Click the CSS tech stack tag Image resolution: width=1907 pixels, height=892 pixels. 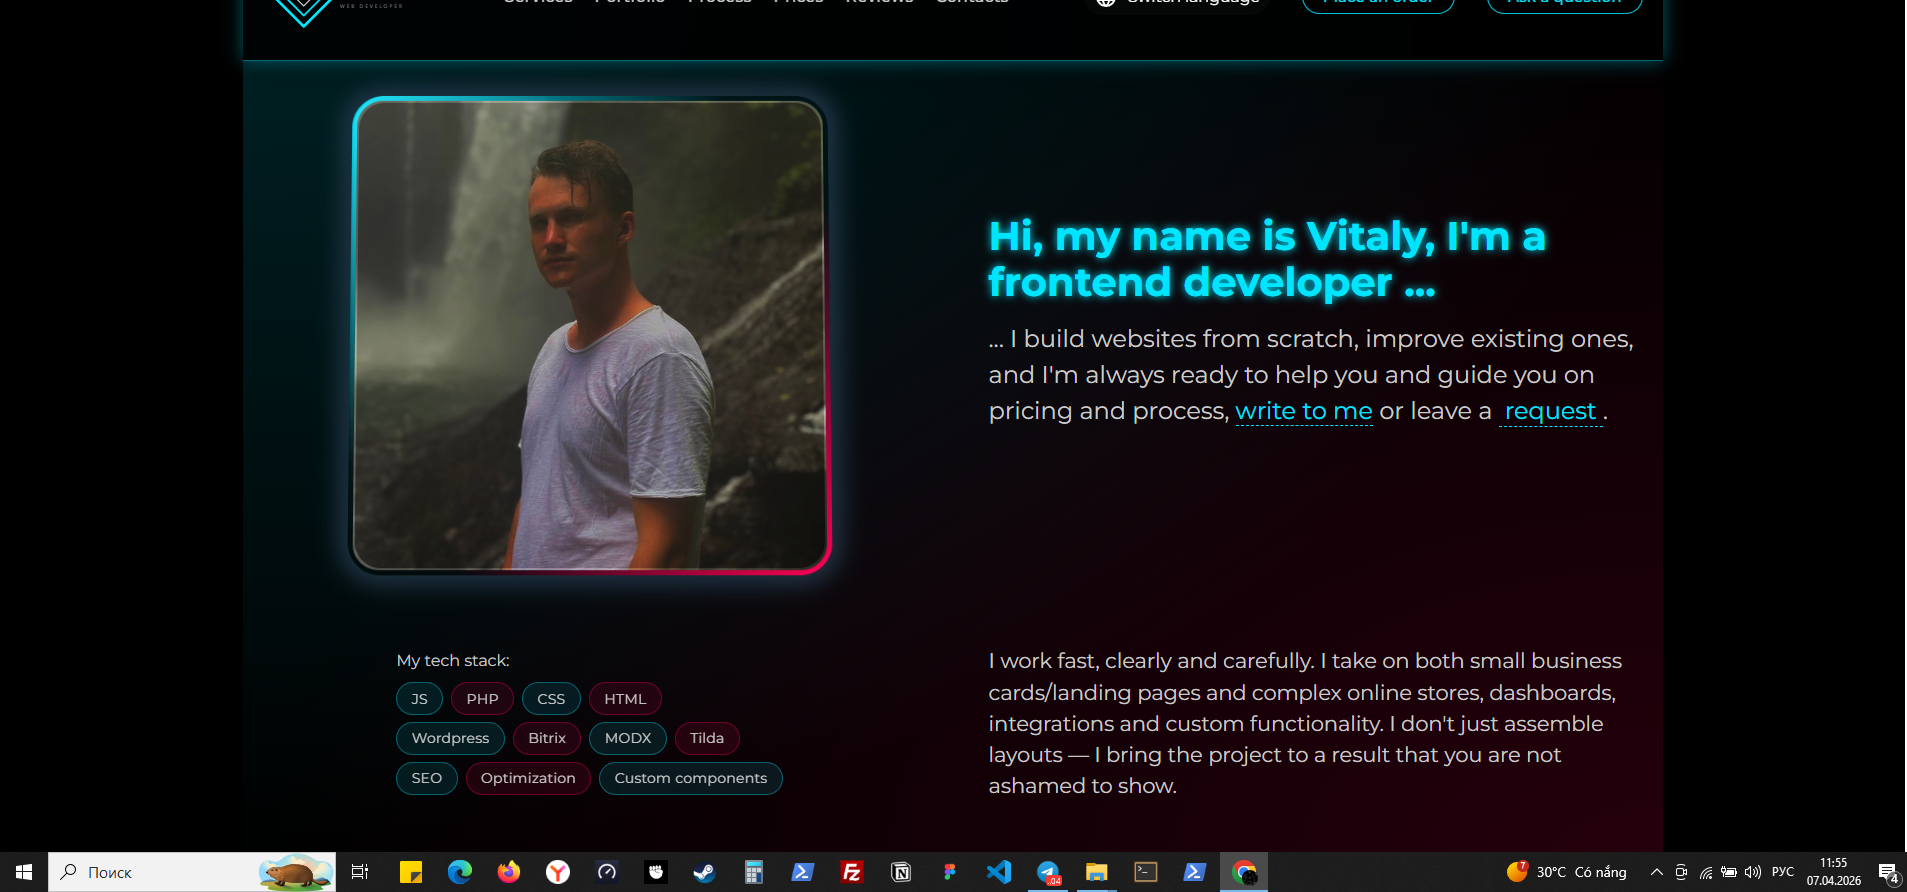551,699
